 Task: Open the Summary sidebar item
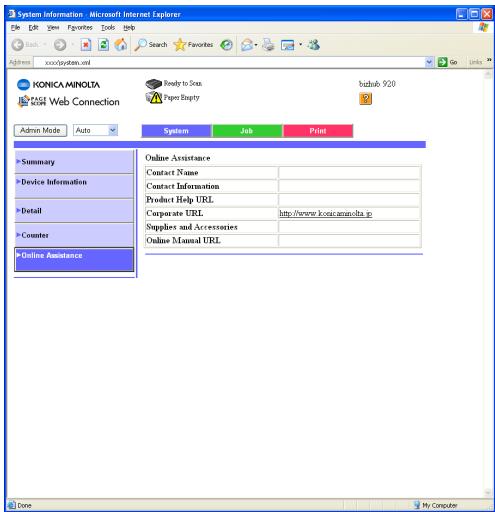tap(74, 162)
